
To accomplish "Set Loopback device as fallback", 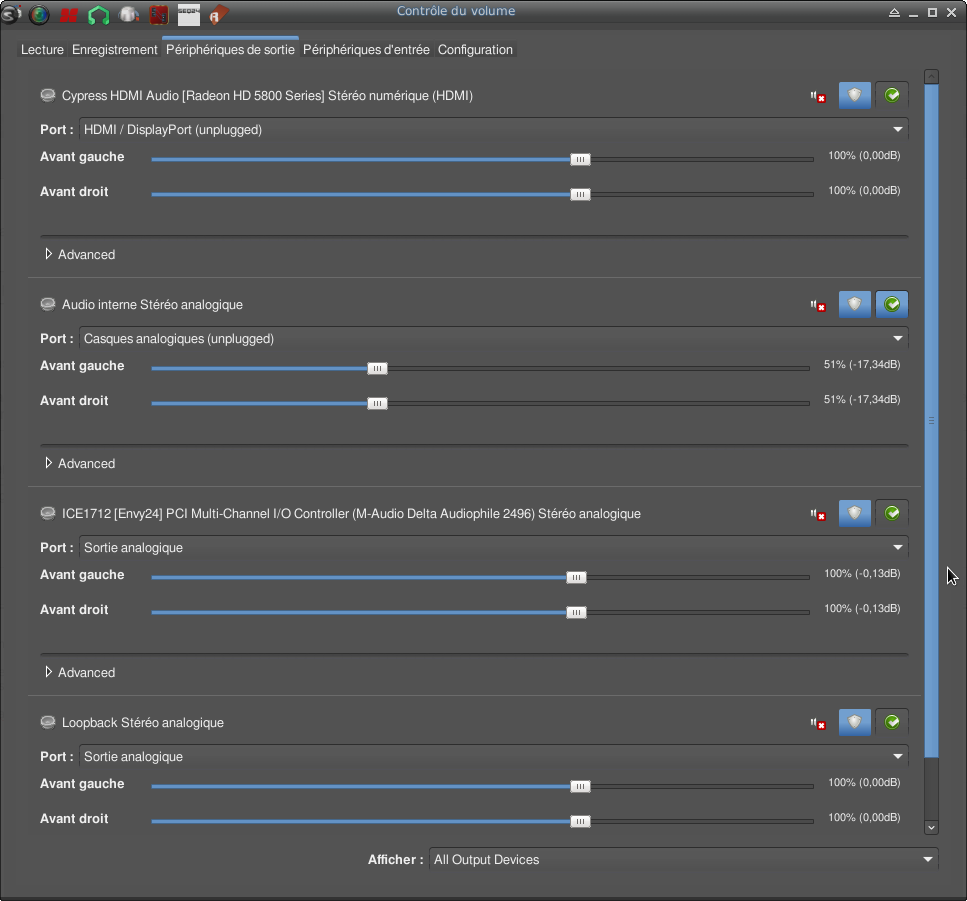I will point(892,722).
